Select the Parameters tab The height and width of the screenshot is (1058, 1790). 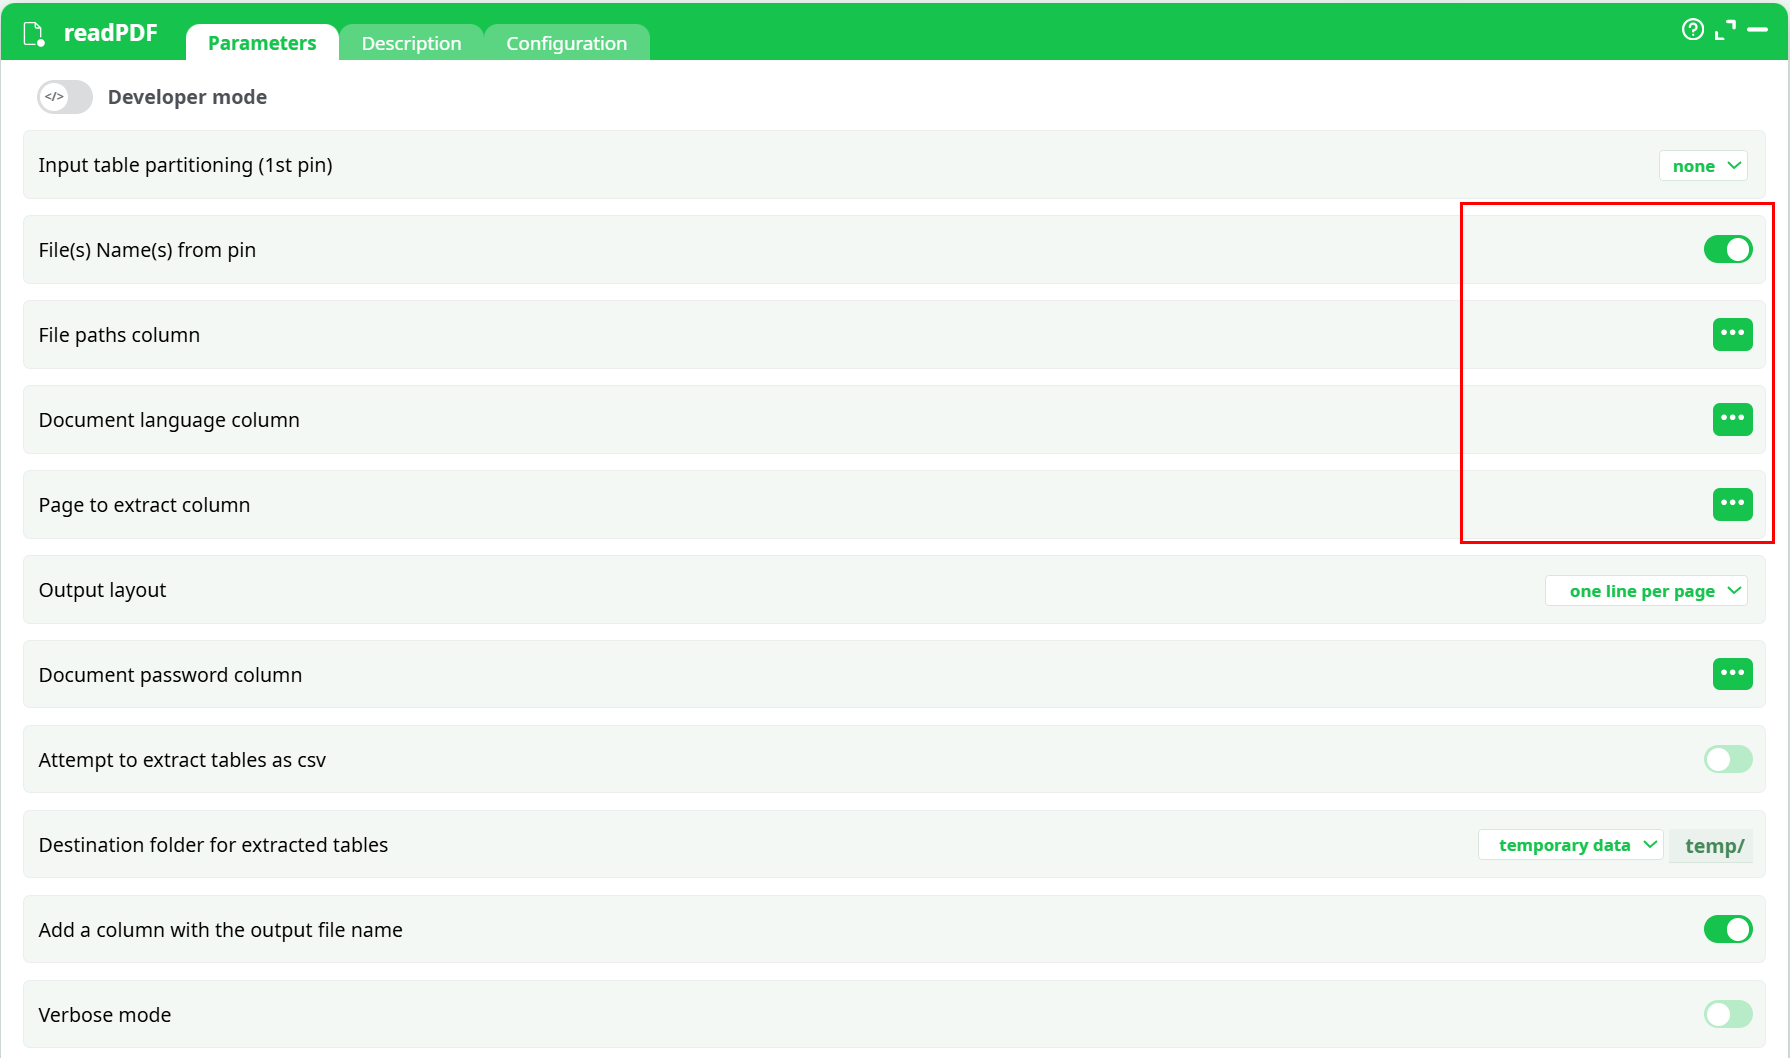click(x=262, y=43)
